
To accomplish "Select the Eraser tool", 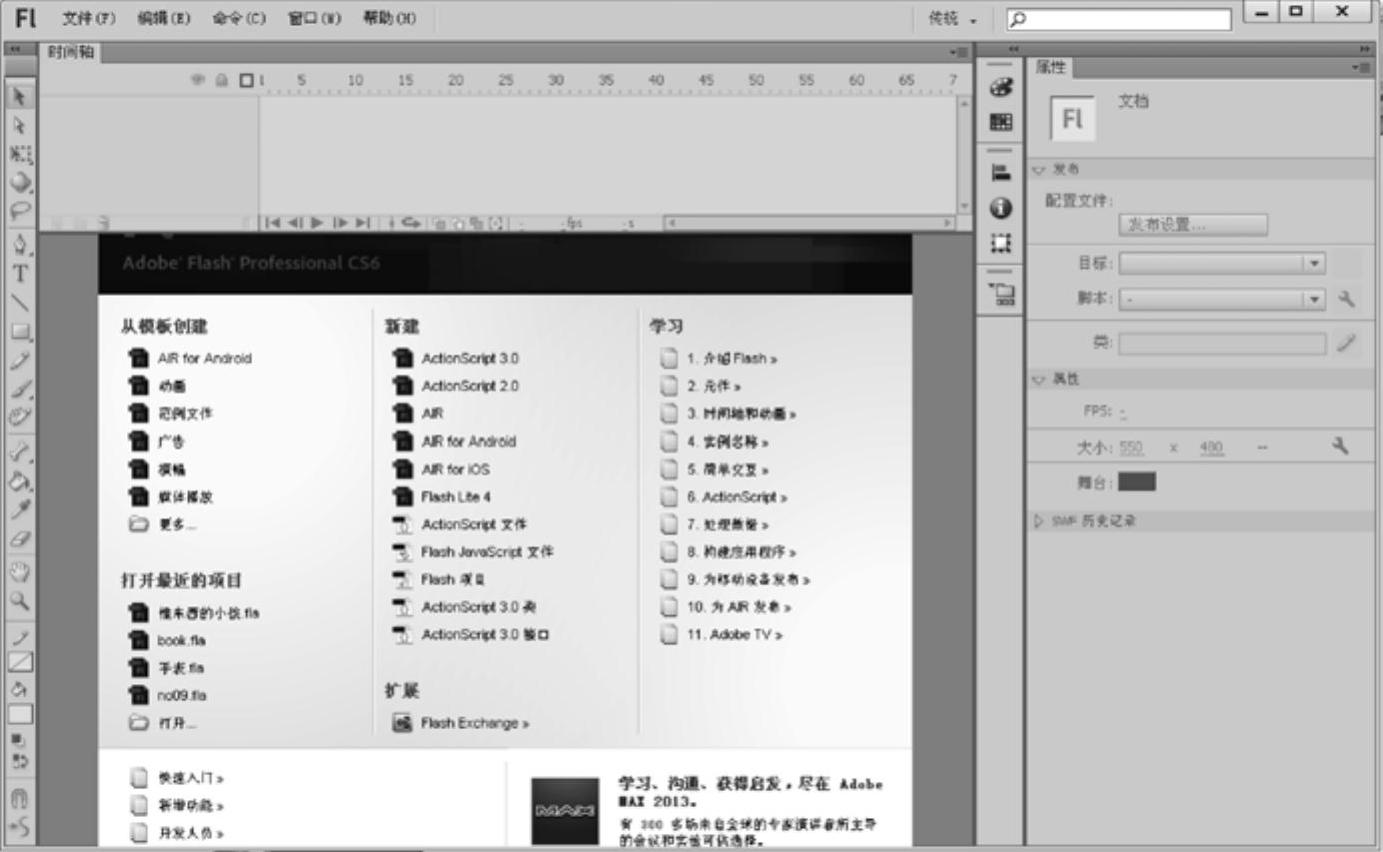I will 19,538.
